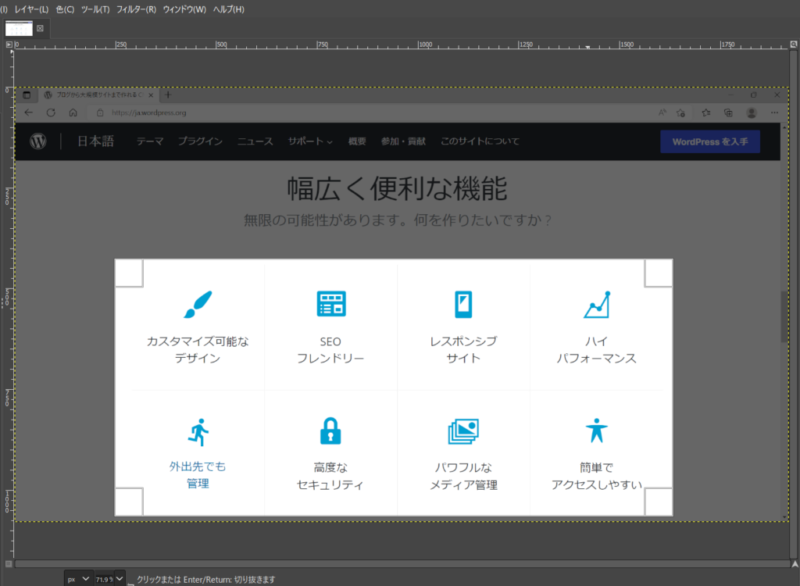Click the このサイトについて nav link
800x586 pixels.
click(x=480, y=141)
